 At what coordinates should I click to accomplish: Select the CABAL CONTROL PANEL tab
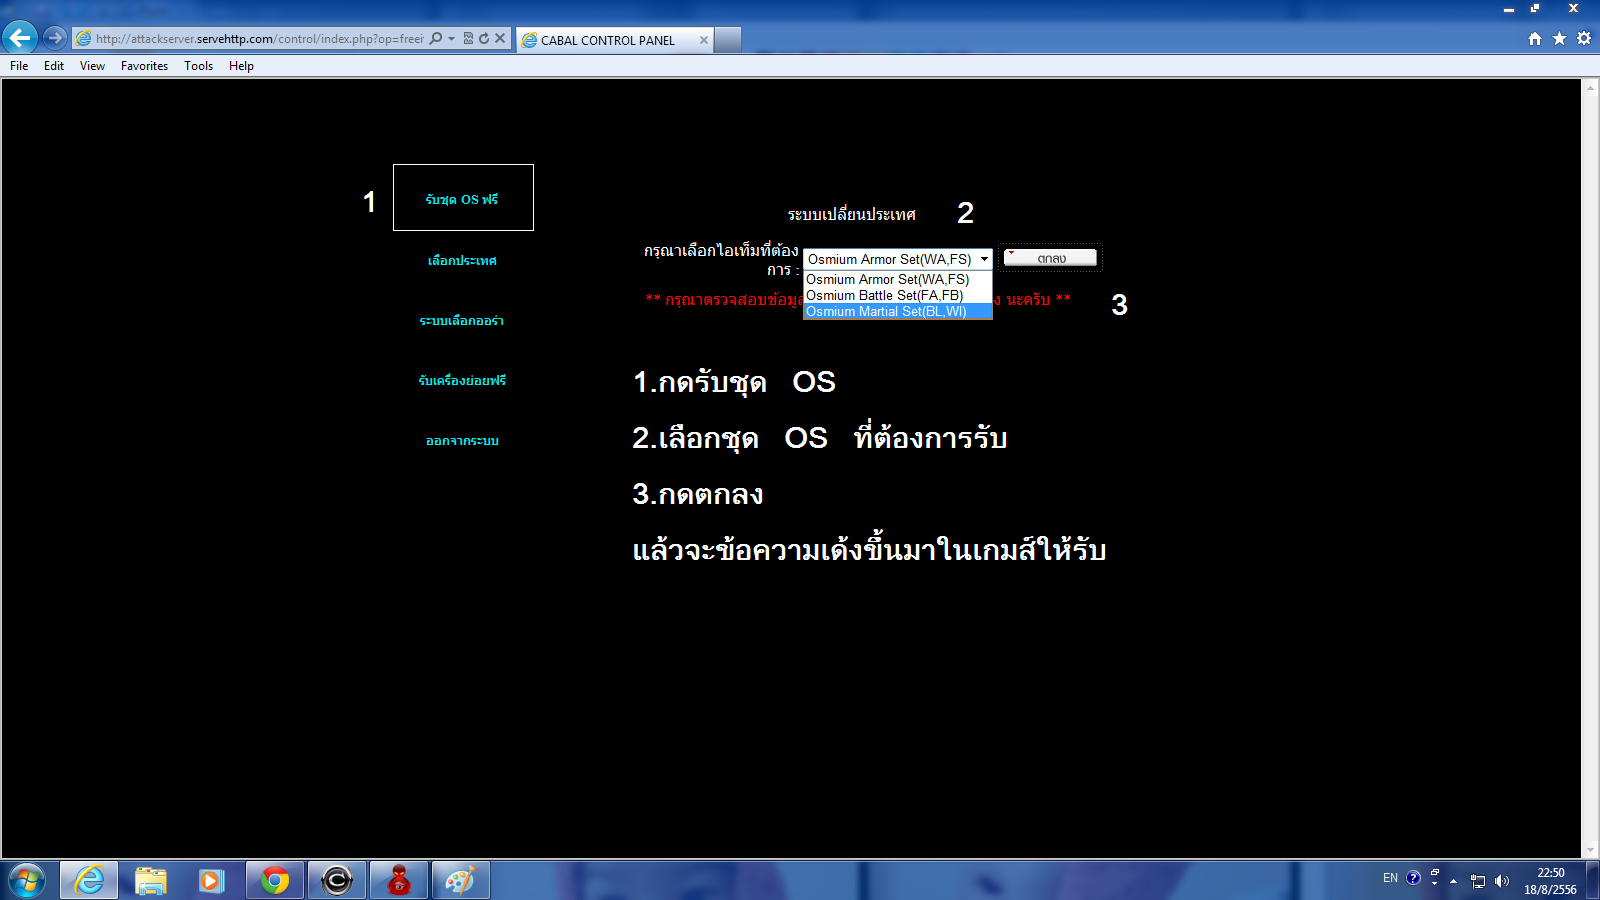point(614,40)
